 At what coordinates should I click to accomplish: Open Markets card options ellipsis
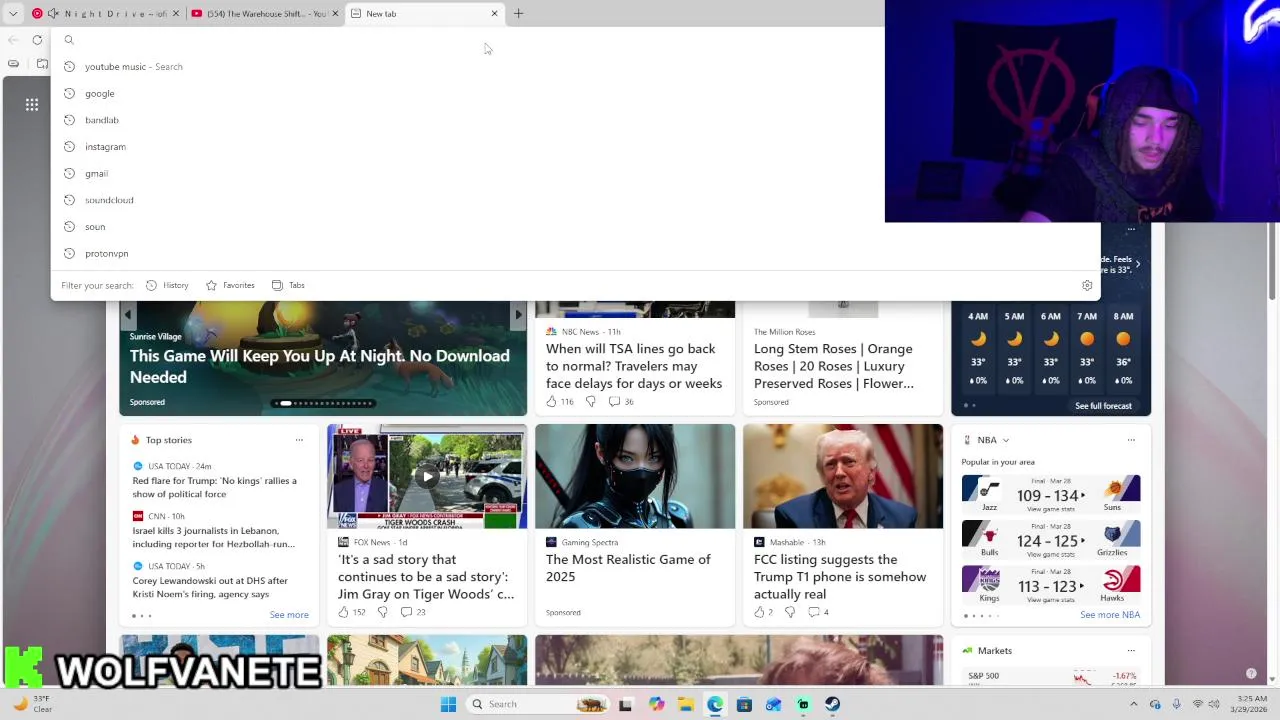point(1131,651)
